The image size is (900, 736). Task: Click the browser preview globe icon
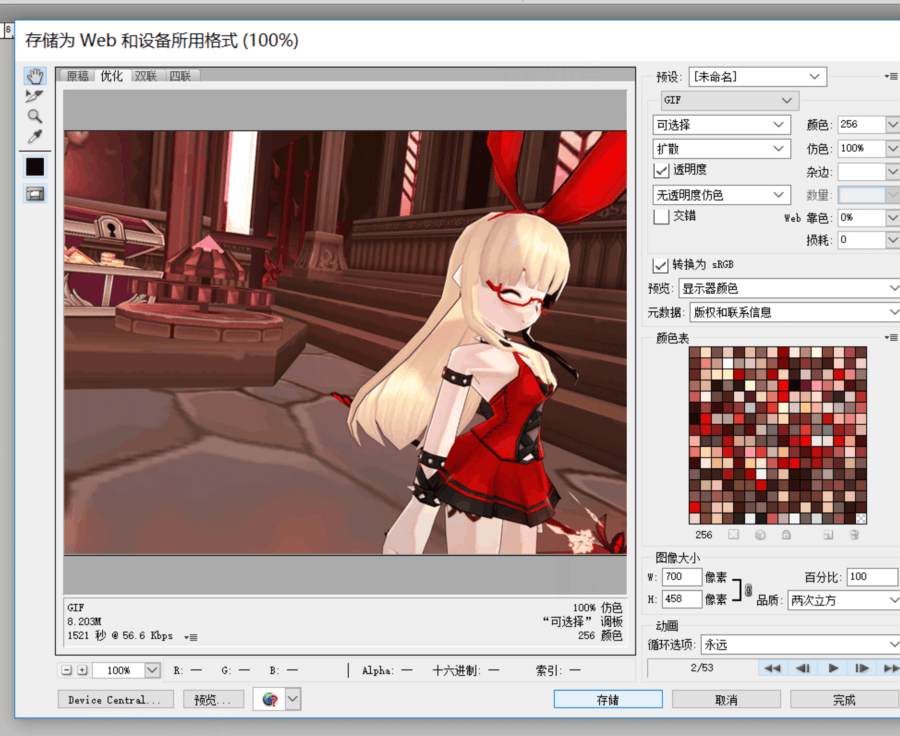270,699
